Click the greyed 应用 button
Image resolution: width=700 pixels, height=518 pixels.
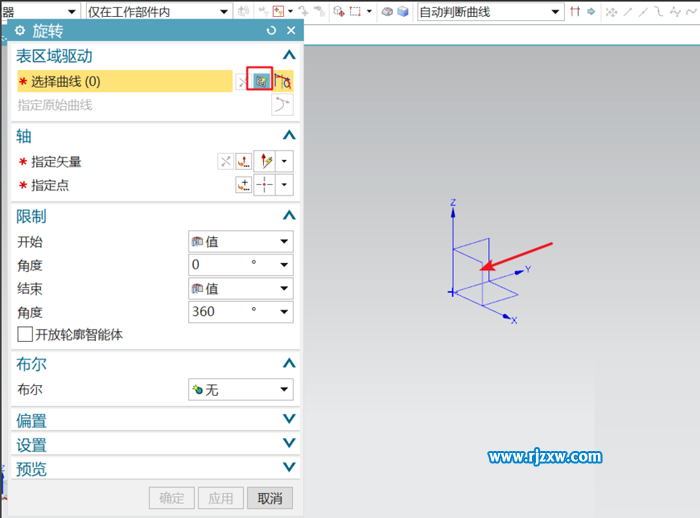tap(221, 498)
